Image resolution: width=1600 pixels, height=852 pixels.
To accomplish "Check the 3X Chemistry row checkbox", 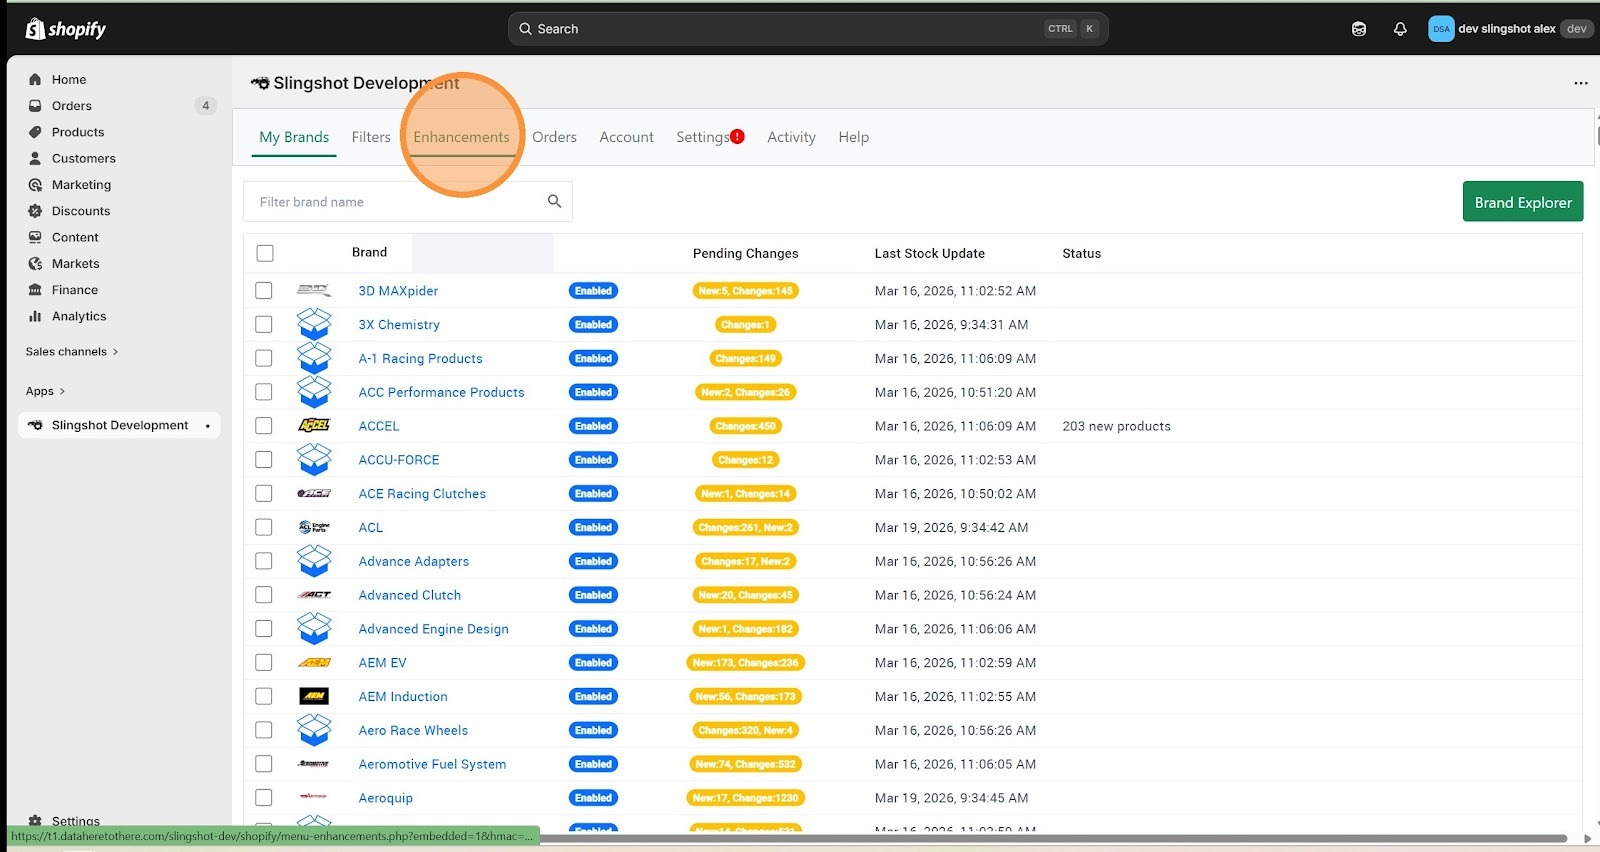I will click(264, 324).
